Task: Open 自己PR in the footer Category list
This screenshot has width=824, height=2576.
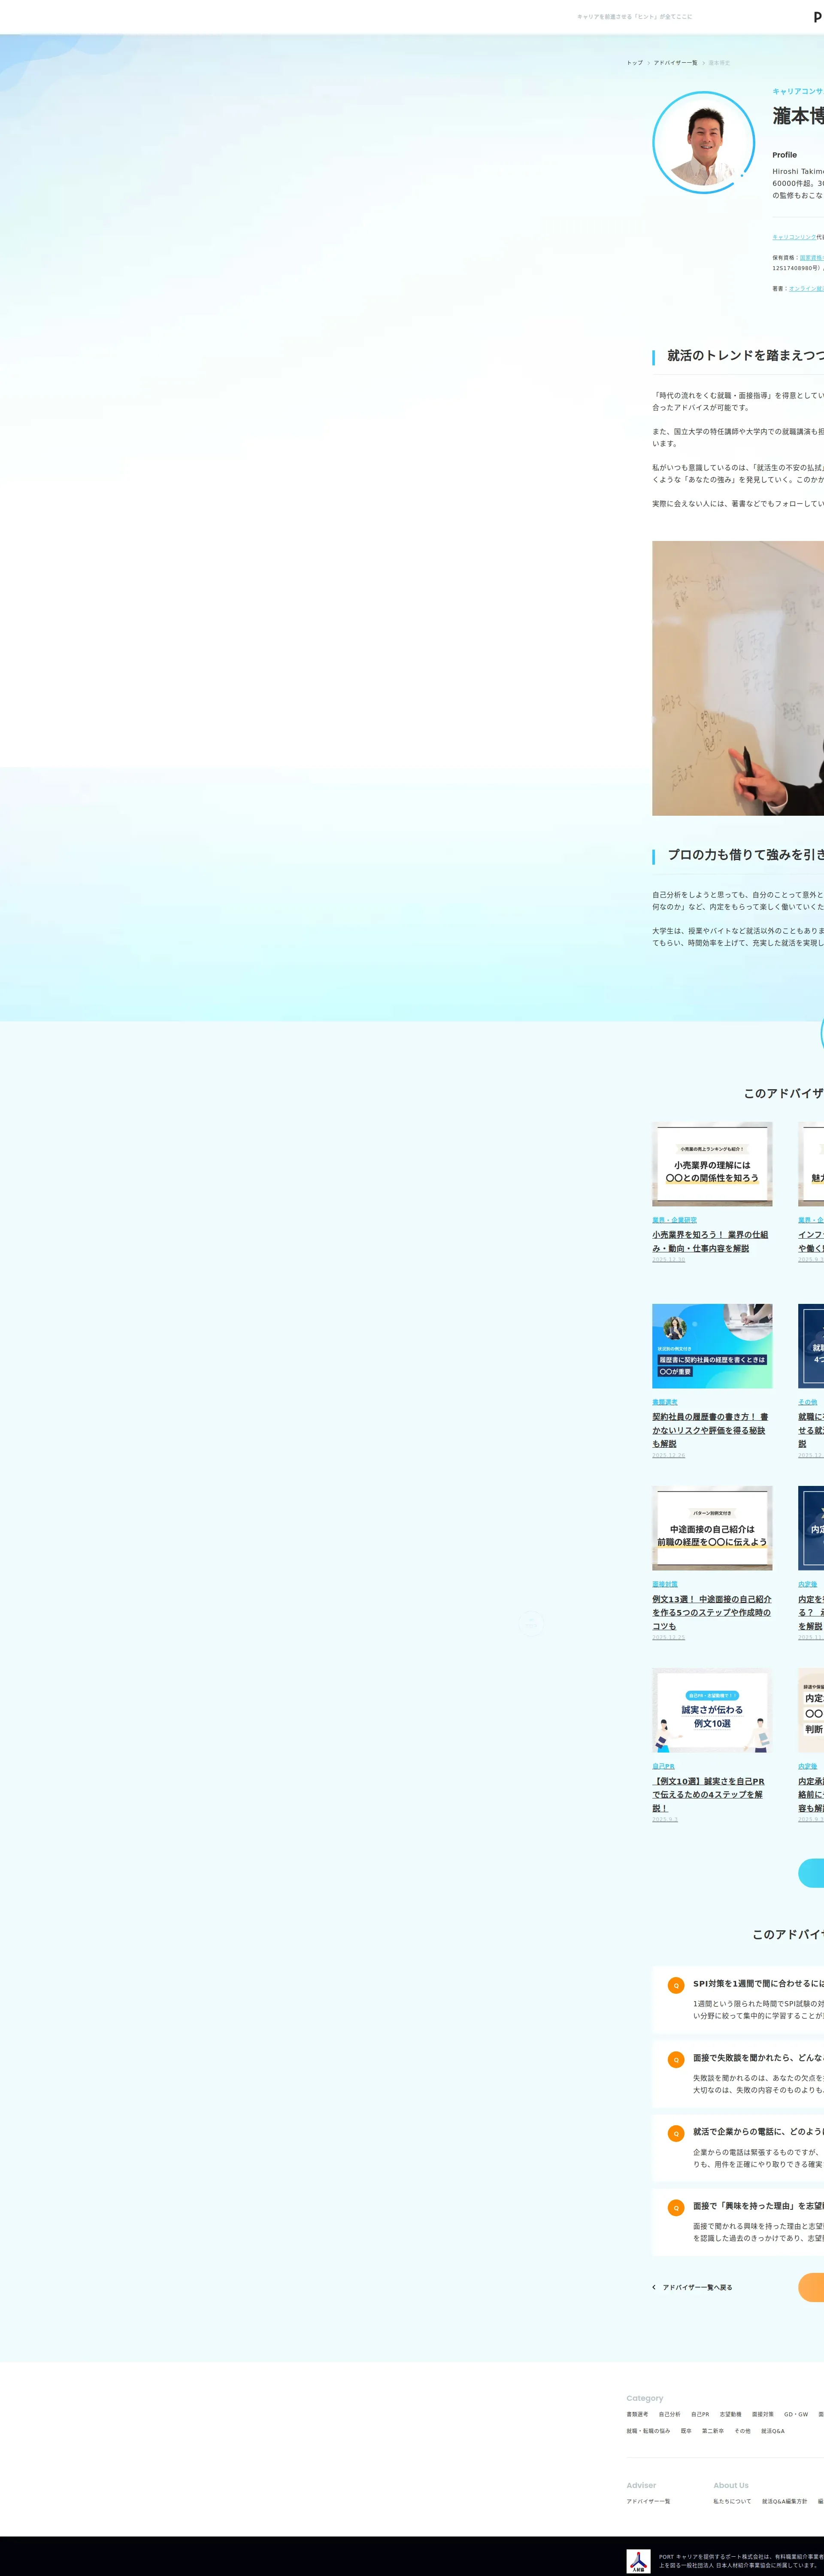Action: point(700,2414)
